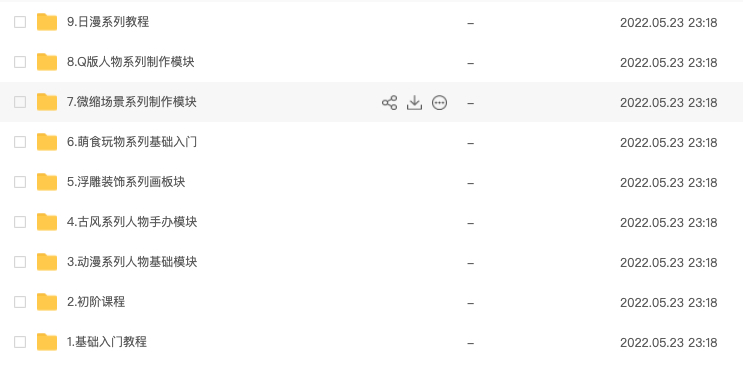Open more options icon for 7.微缩场景系列制作模块

(x=439, y=103)
